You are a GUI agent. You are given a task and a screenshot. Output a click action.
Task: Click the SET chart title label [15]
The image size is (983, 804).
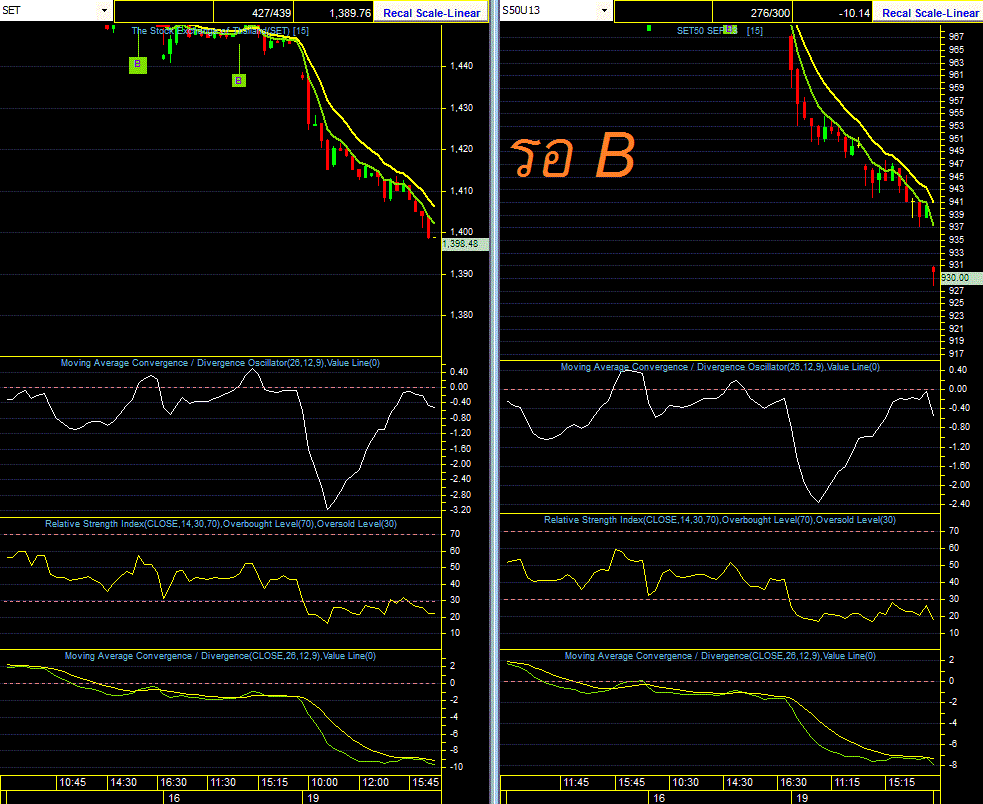220,31
